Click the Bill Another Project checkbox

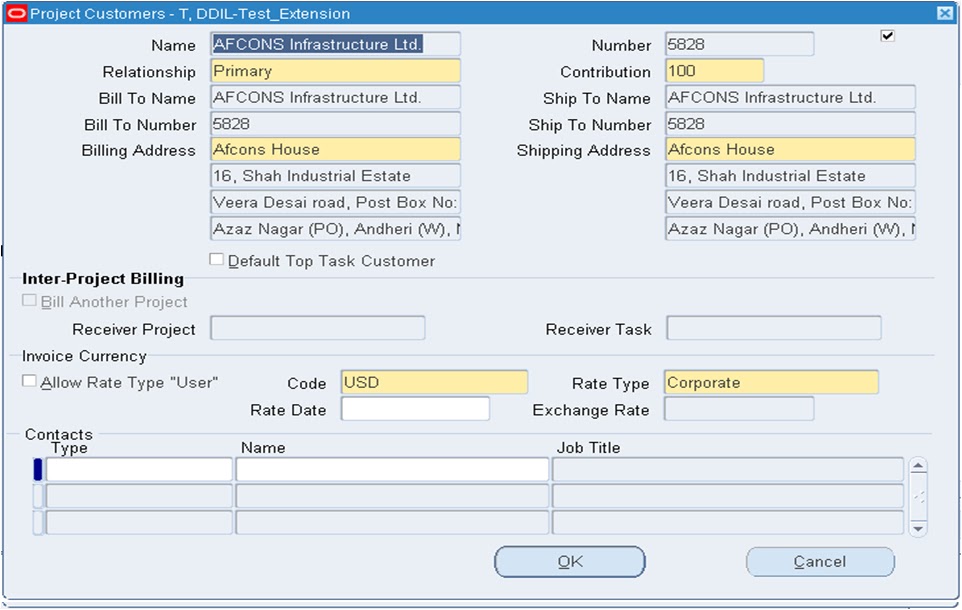[x=28, y=301]
